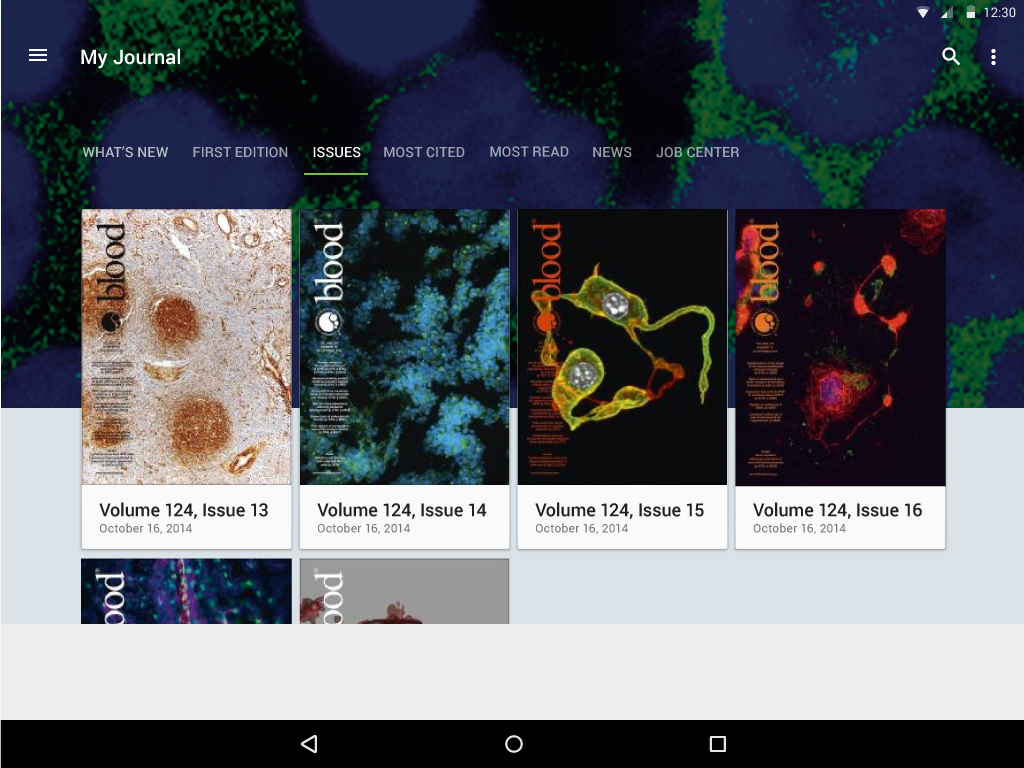Click the "October 16, 2014" date under Issue 13
Image resolution: width=1024 pixels, height=768 pixels.
pos(146,528)
